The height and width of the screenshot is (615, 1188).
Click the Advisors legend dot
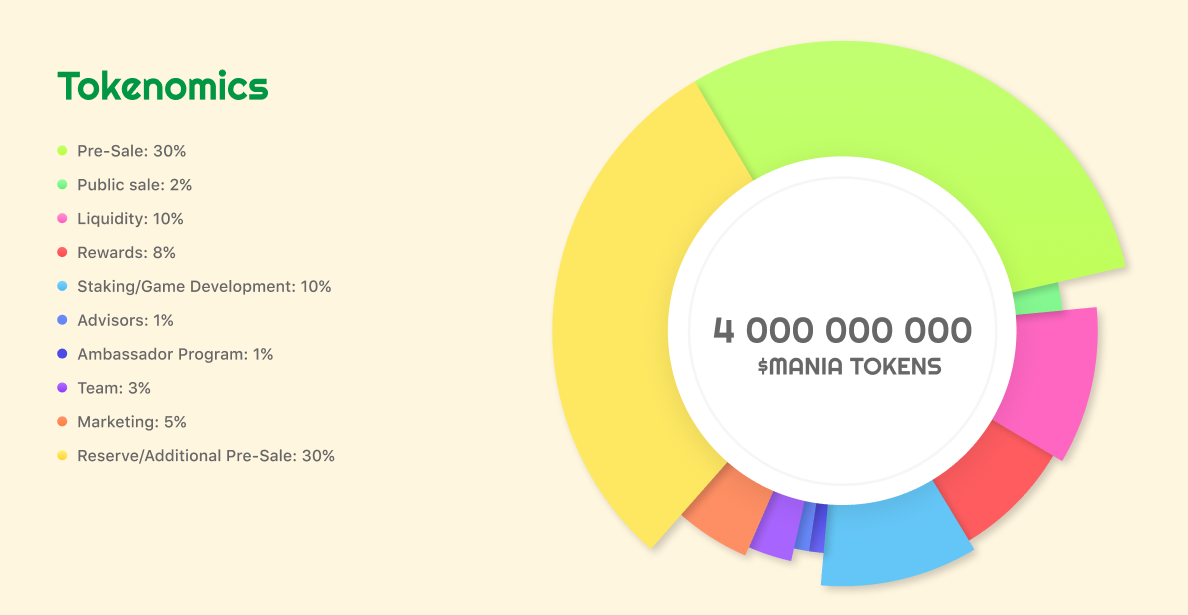click(62, 321)
